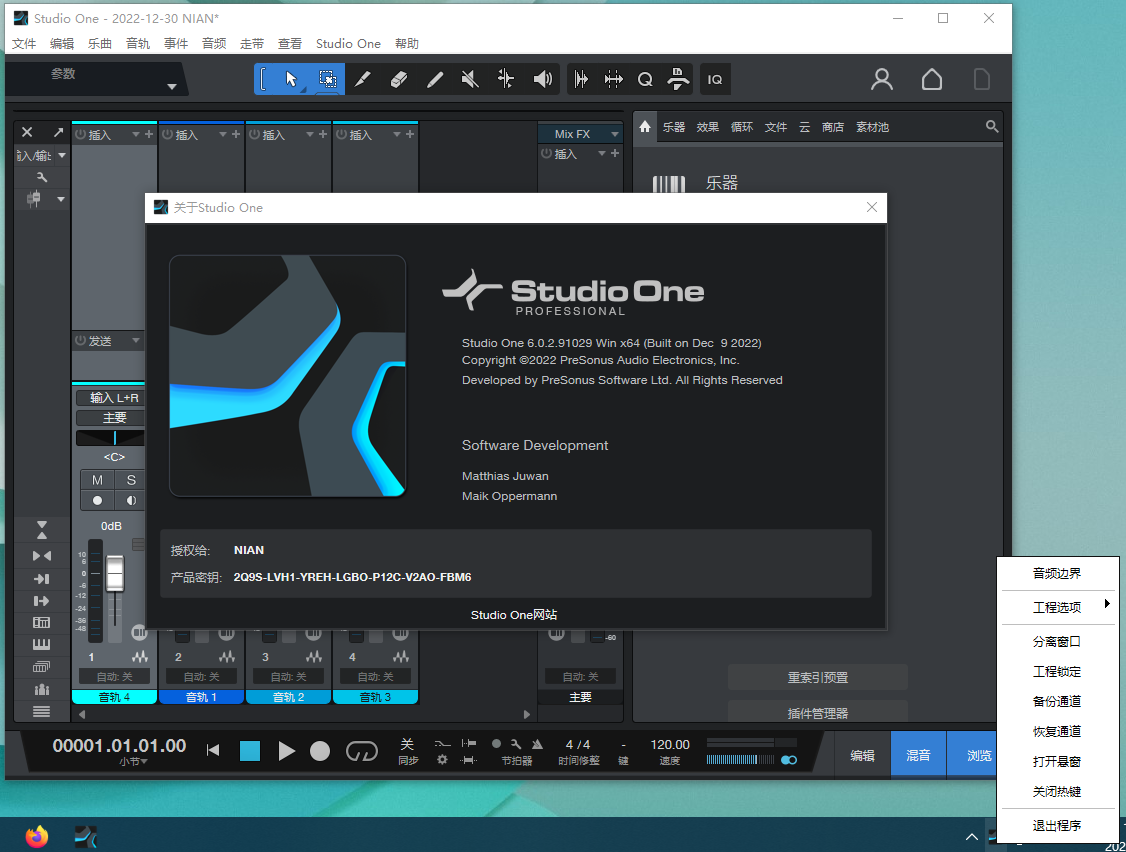The height and width of the screenshot is (852, 1126).
Task: Toggle the 发送 sends power button
Action: pos(80,341)
